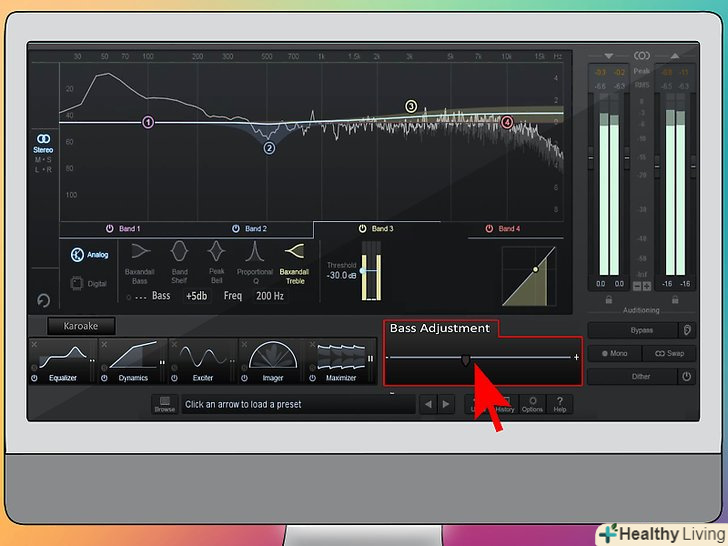Image resolution: width=728 pixels, height=546 pixels.
Task: Enable Analog EQ mode
Action: coord(90,254)
